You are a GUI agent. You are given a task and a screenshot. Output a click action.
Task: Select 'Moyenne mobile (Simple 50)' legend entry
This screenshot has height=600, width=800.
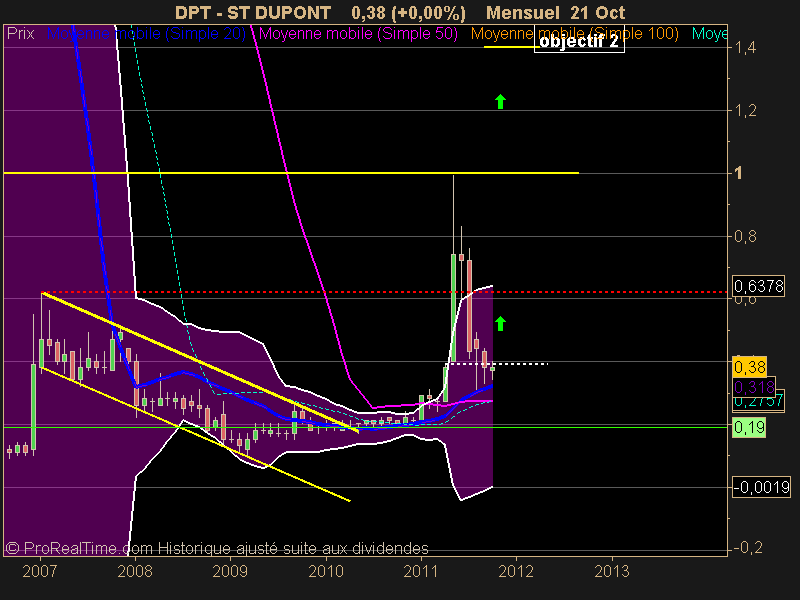click(358, 34)
